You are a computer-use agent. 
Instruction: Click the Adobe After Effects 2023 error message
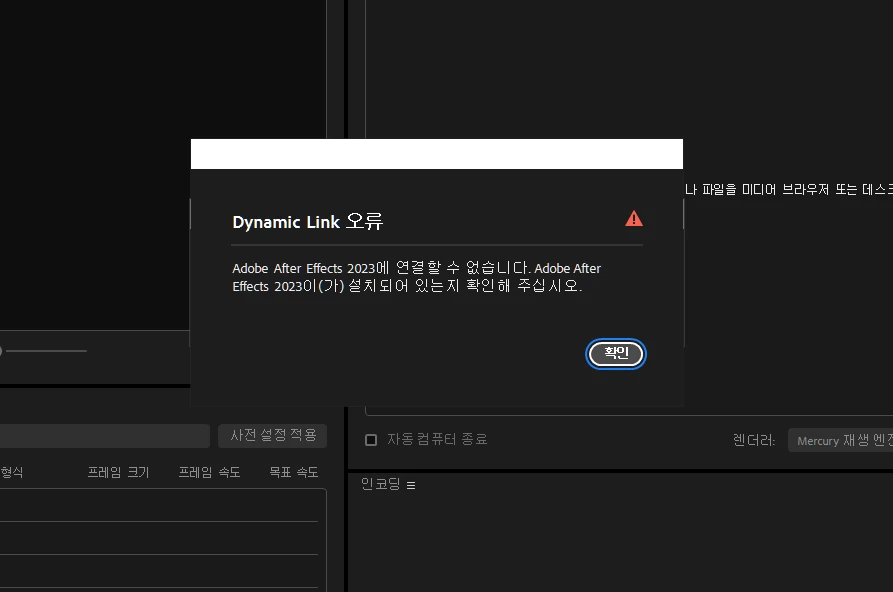tap(416, 277)
